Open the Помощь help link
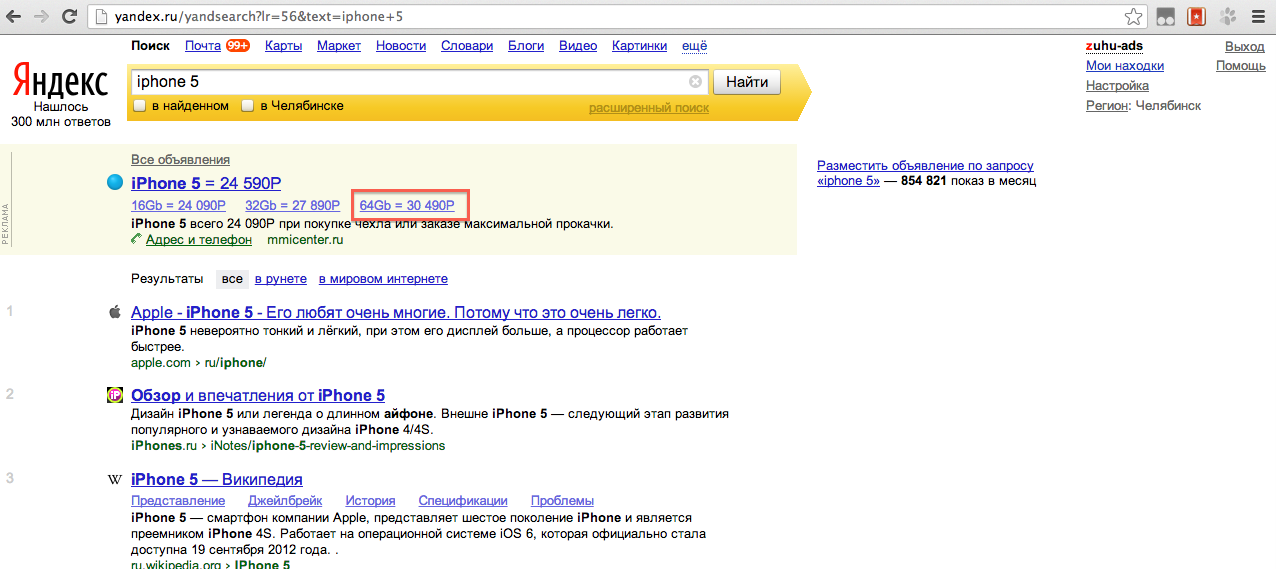 pos(1241,66)
